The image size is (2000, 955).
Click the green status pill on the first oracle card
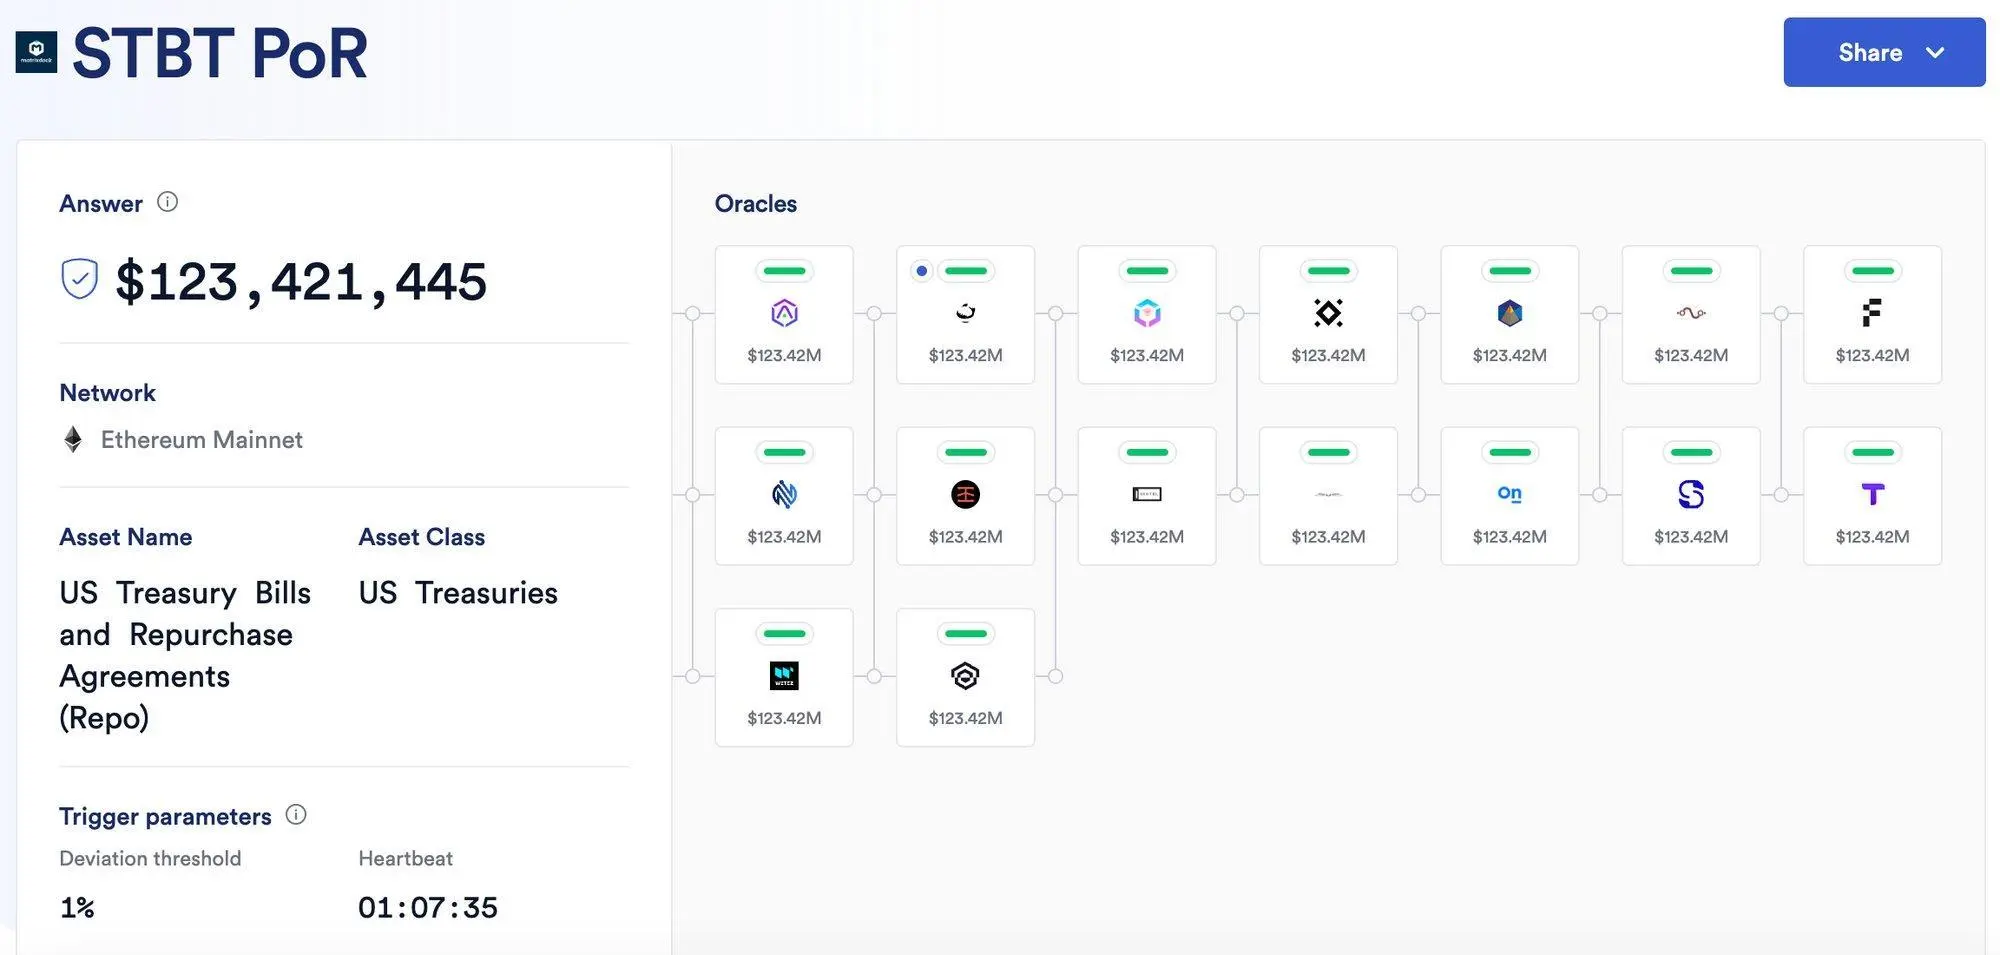784,270
